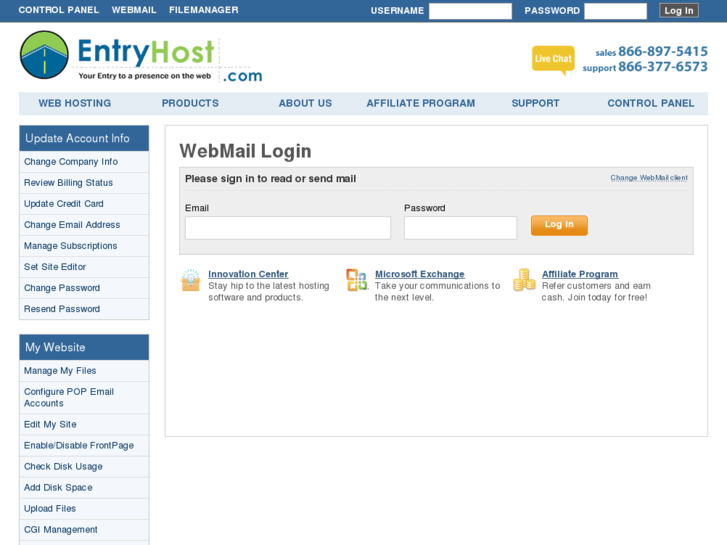
Task: Click the Upload Files link
Action: 50,509
